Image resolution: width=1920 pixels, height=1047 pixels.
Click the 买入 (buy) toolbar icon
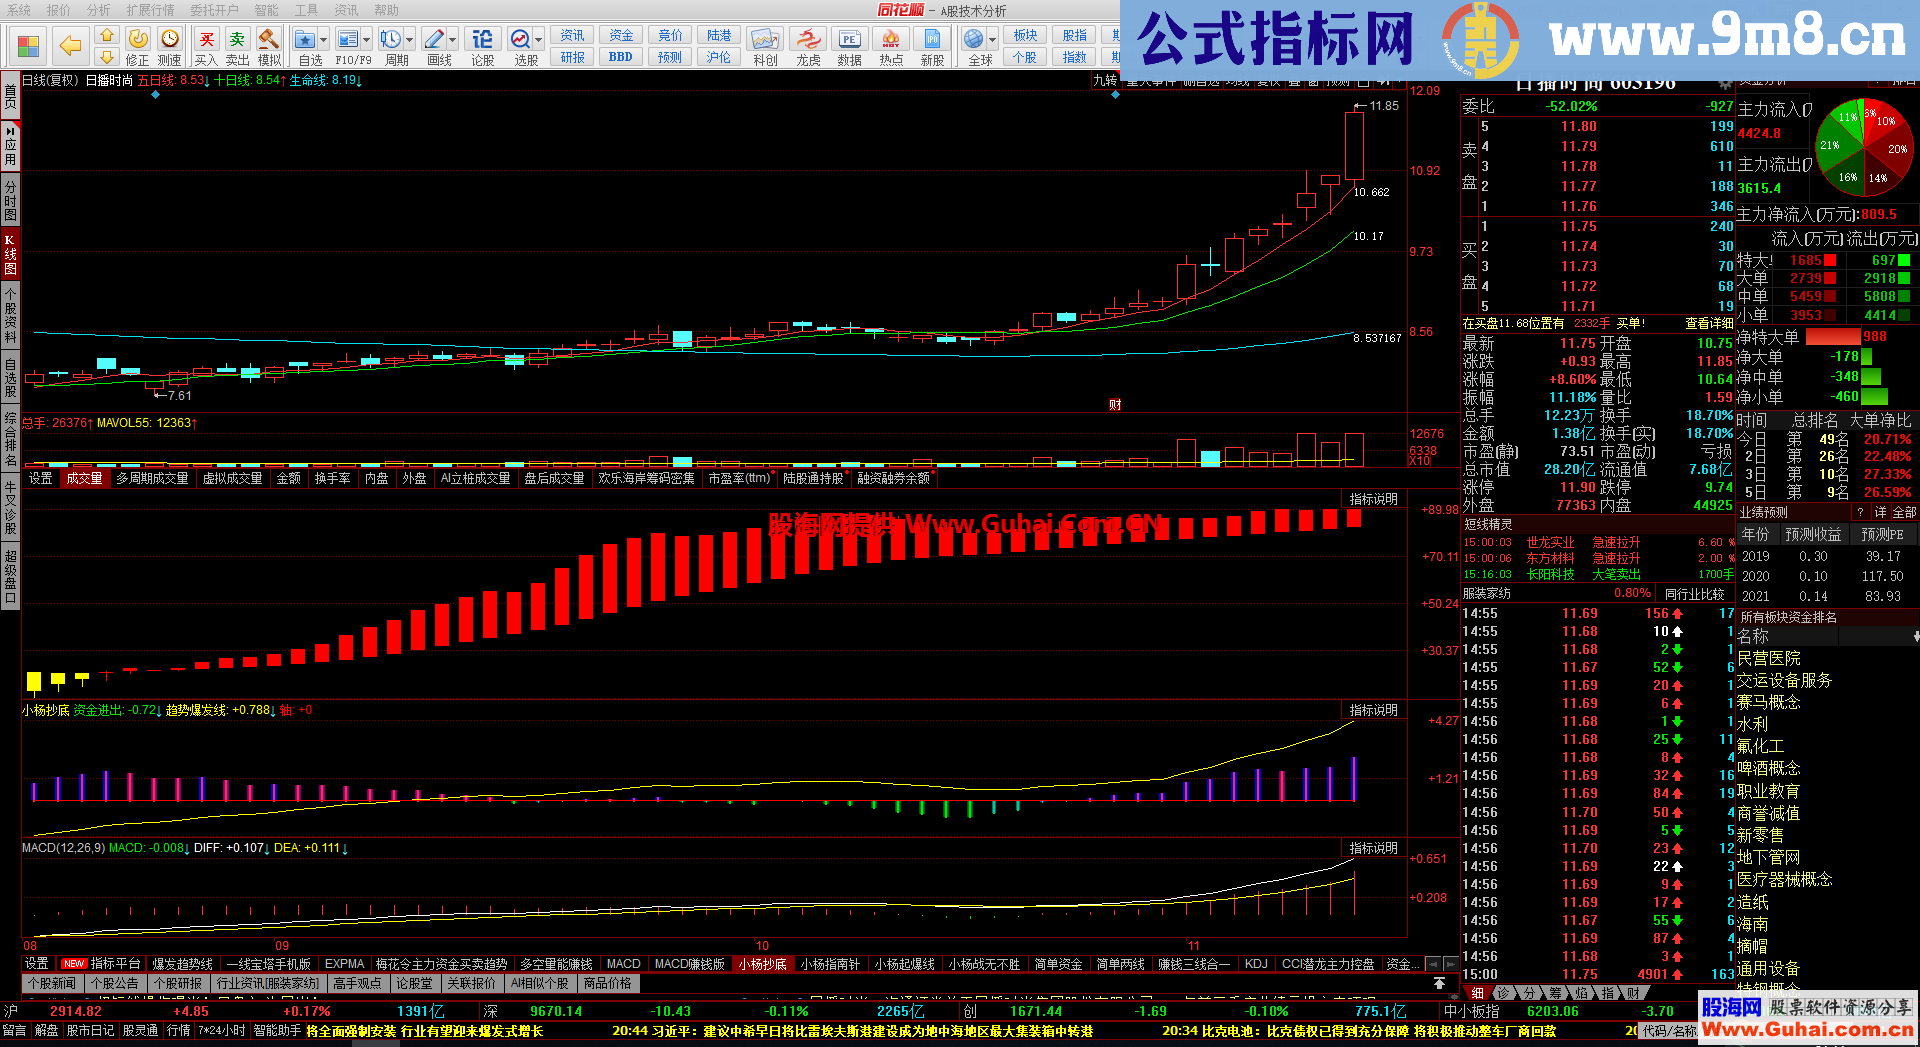pos(206,46)
